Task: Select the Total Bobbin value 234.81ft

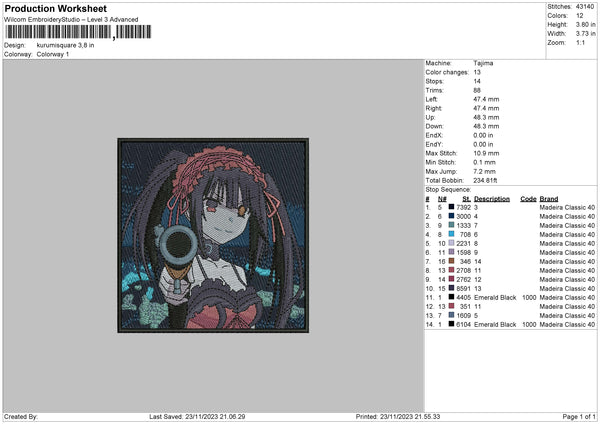Action: [x=485, y=180]
